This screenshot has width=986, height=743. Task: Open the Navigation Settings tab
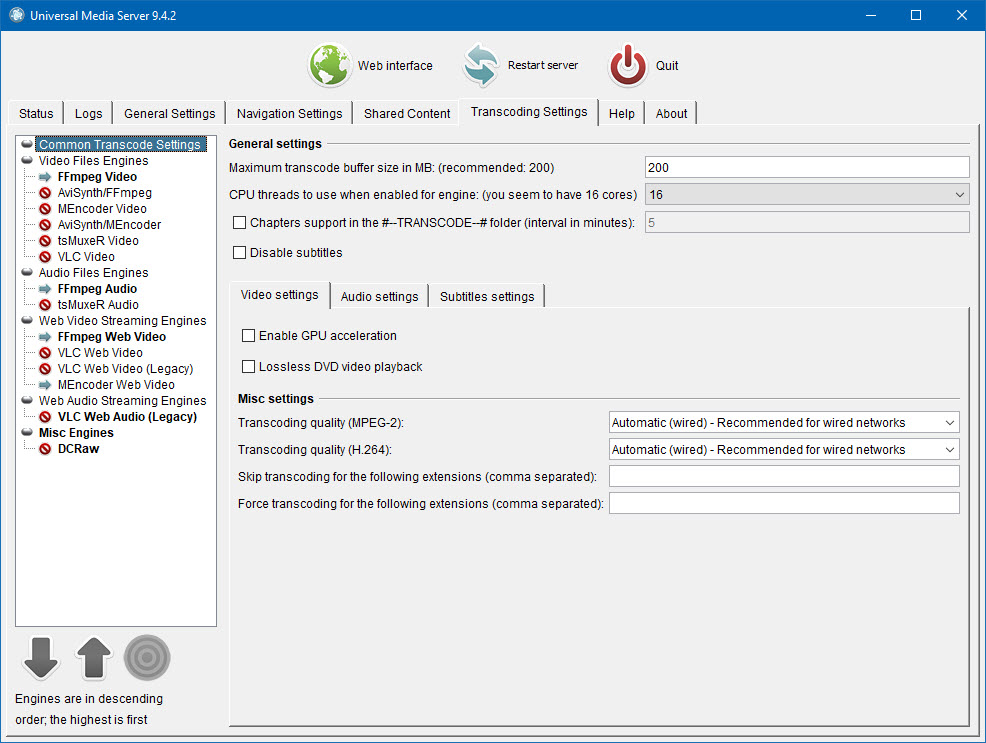coord(289,113)
